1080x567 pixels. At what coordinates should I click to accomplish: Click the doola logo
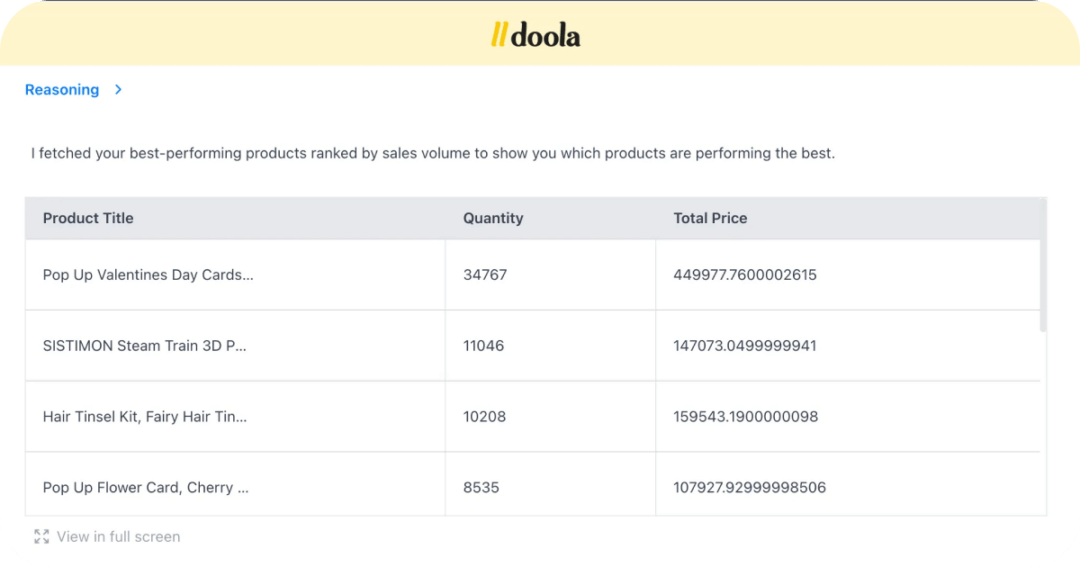coord(536,36)
